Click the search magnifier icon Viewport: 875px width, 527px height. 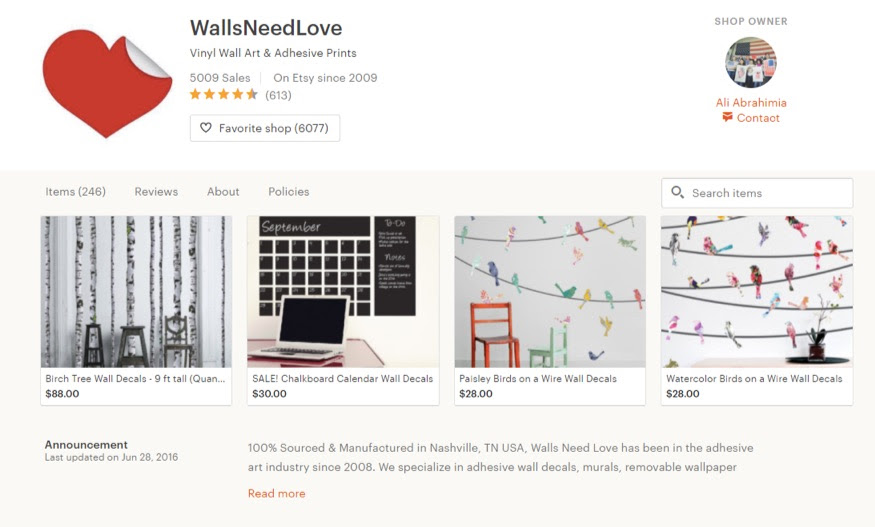(677, 193)
